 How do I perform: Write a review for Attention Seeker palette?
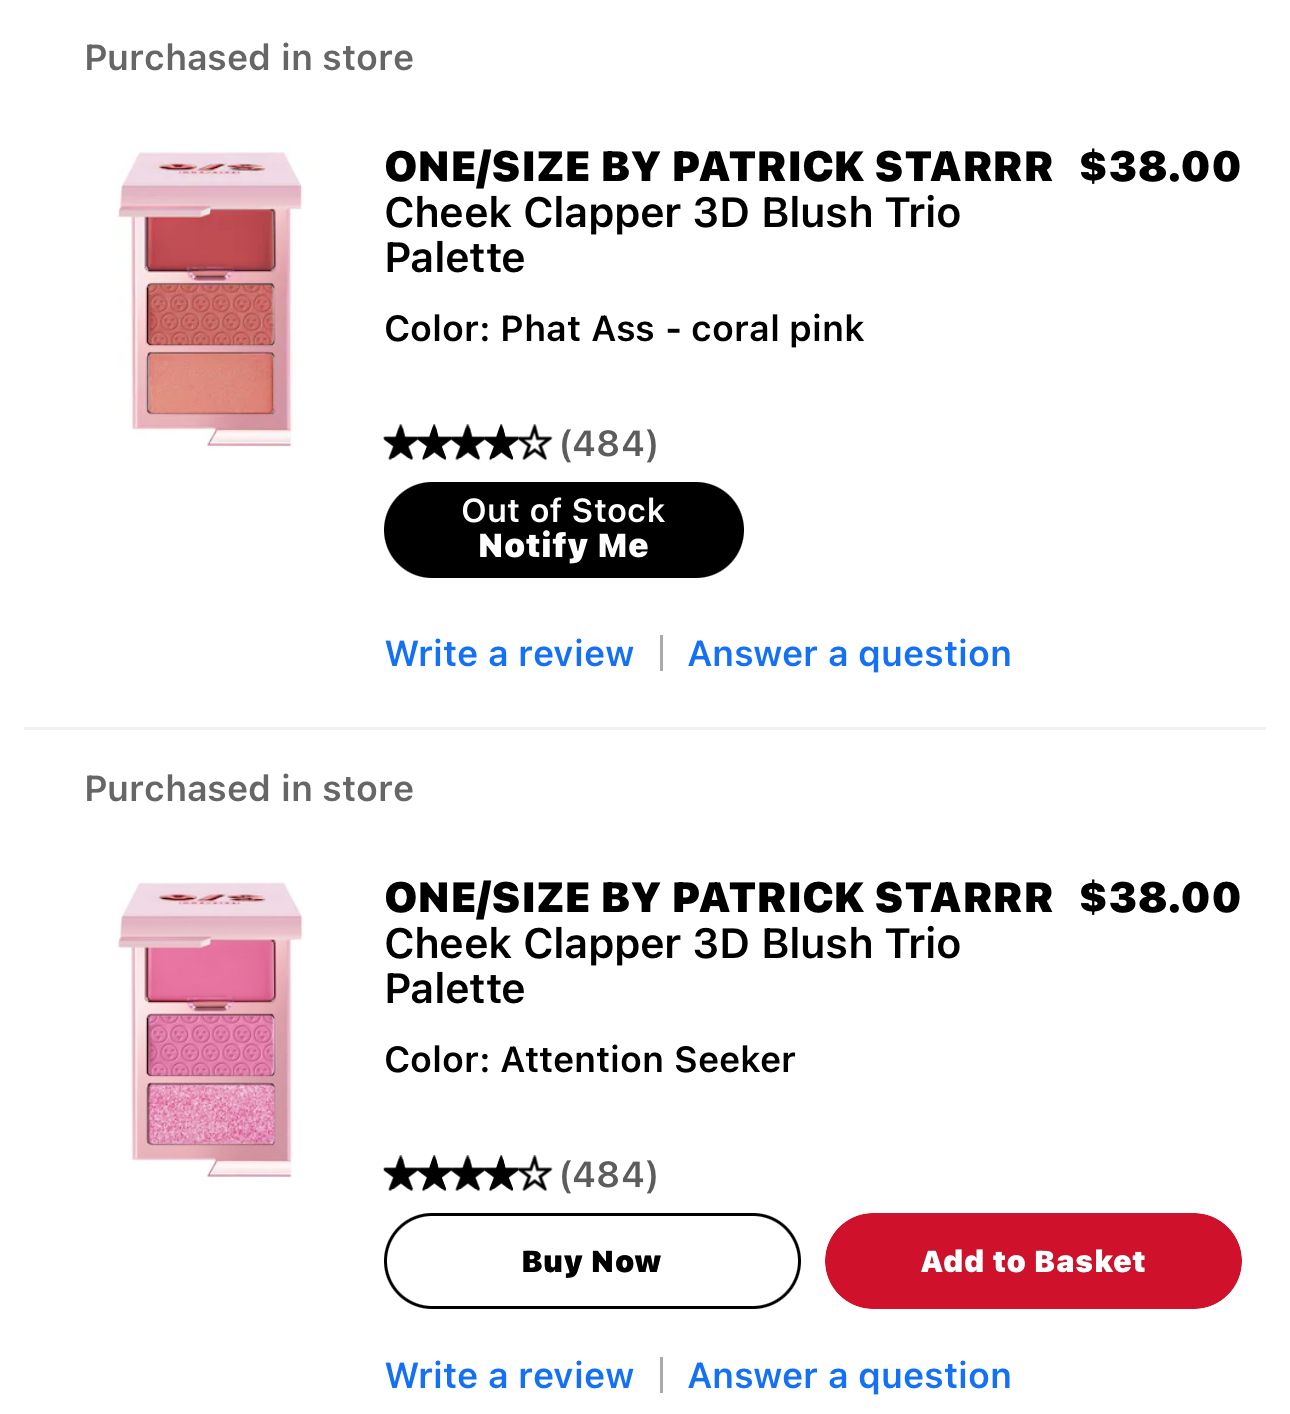tap(509, 1375)
